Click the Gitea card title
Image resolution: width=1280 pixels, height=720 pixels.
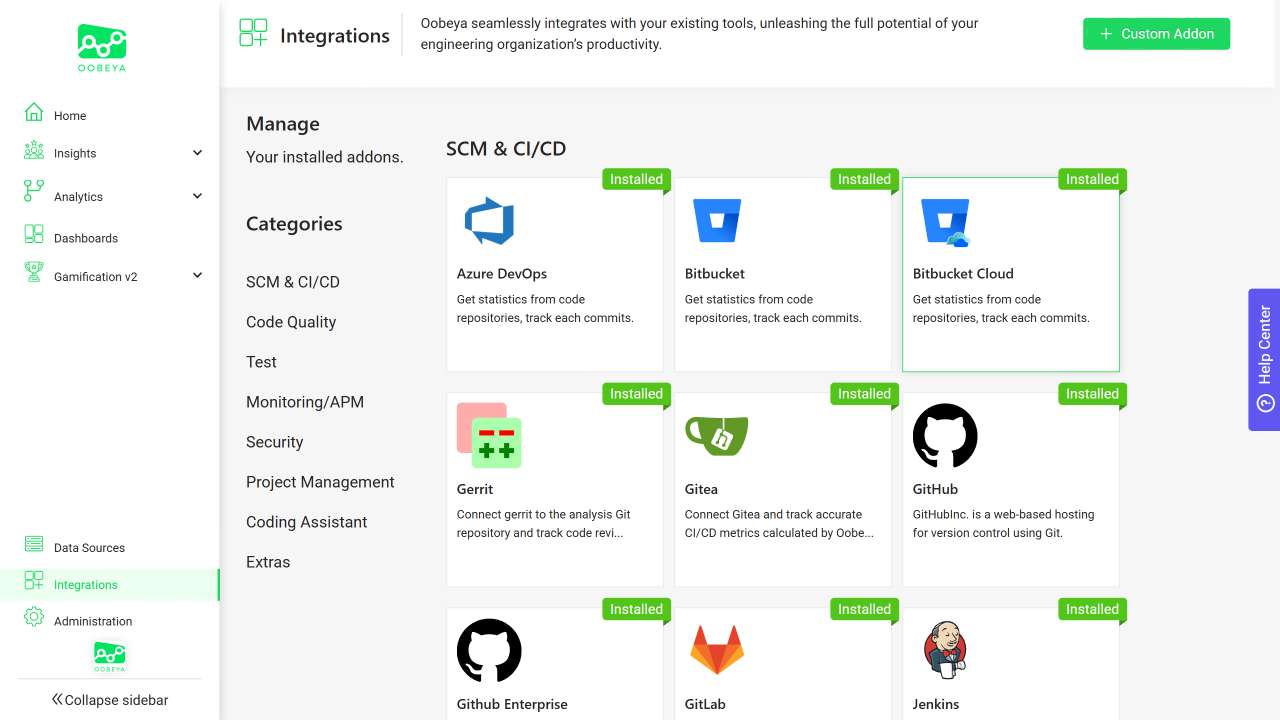click(701, 489)
